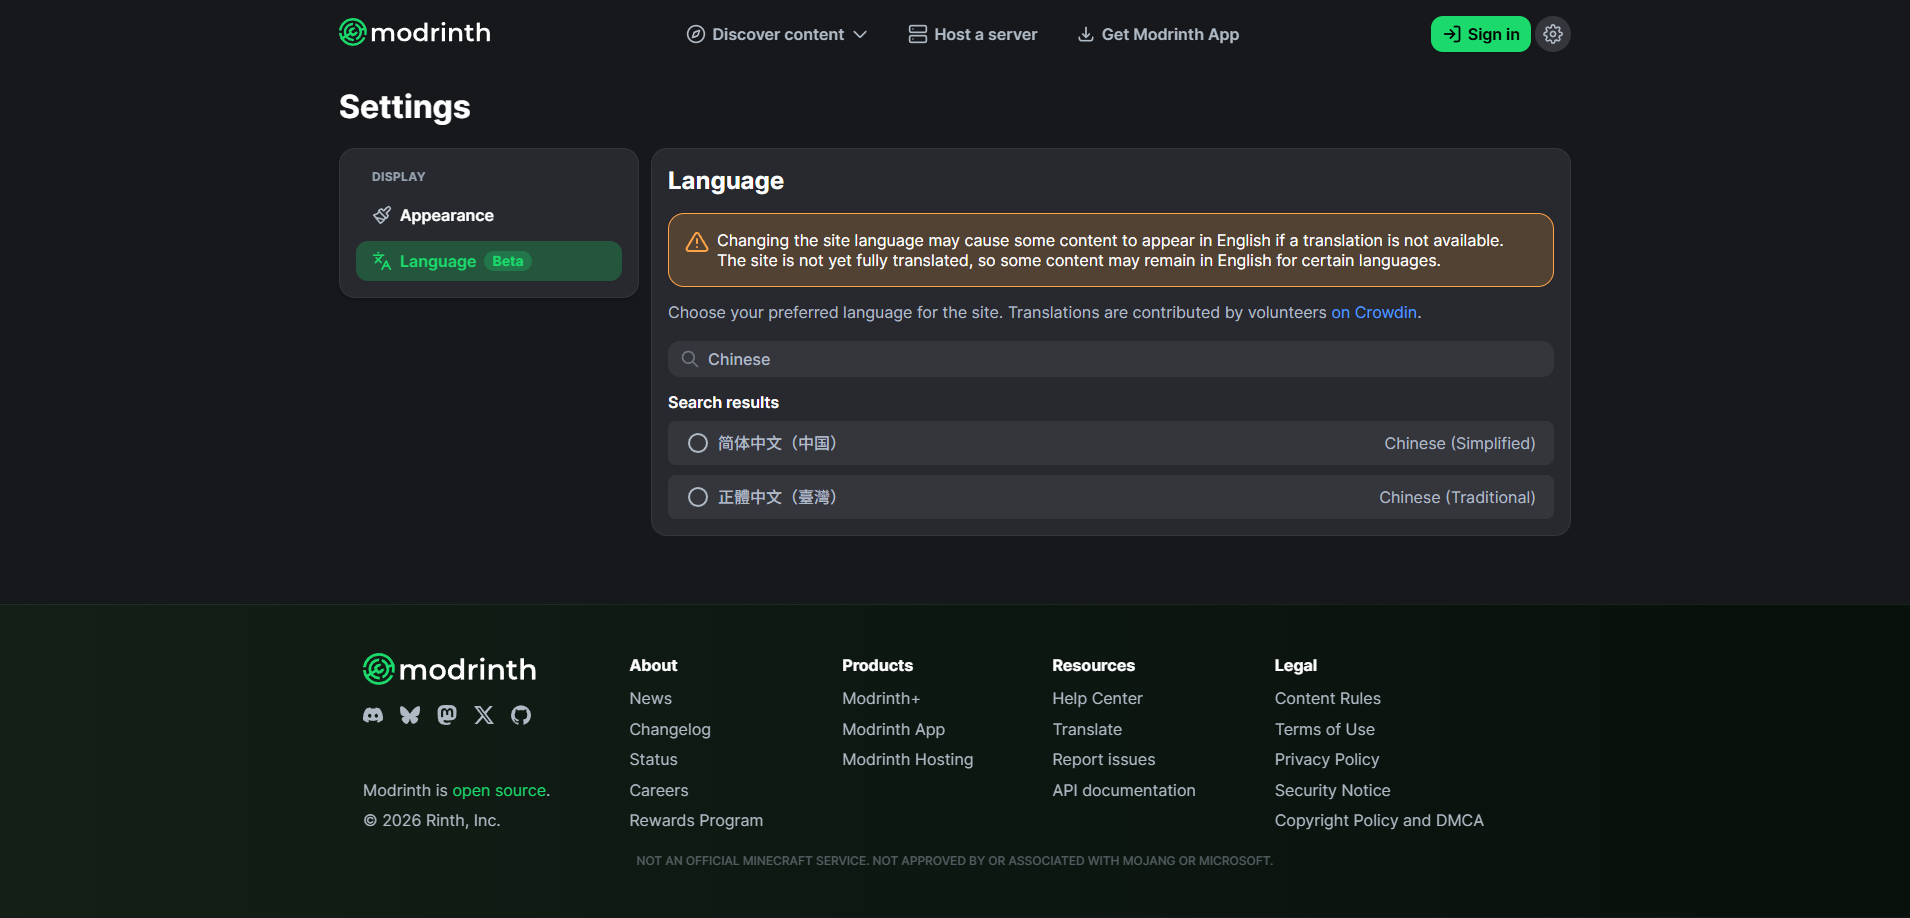This screenshot has width=1910, height=918.
Task: Open the Changelog footer link
Action: click(670, 729)
